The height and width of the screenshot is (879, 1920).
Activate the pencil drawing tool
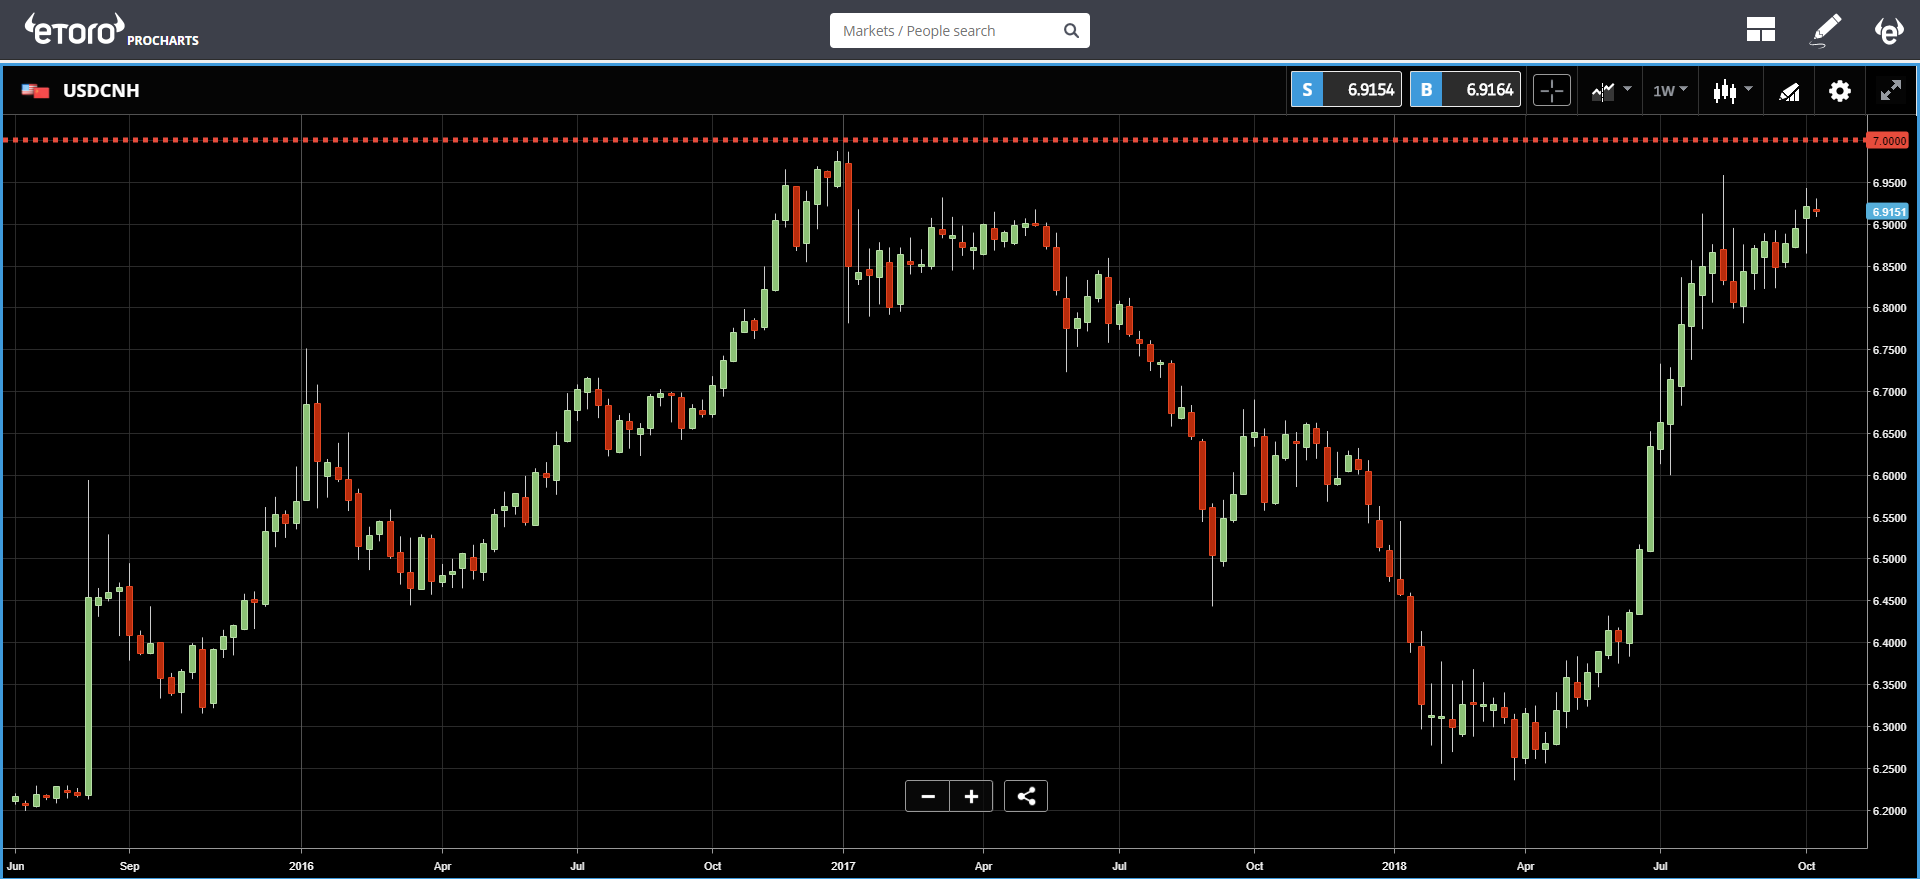click(x=1826, y=30)
